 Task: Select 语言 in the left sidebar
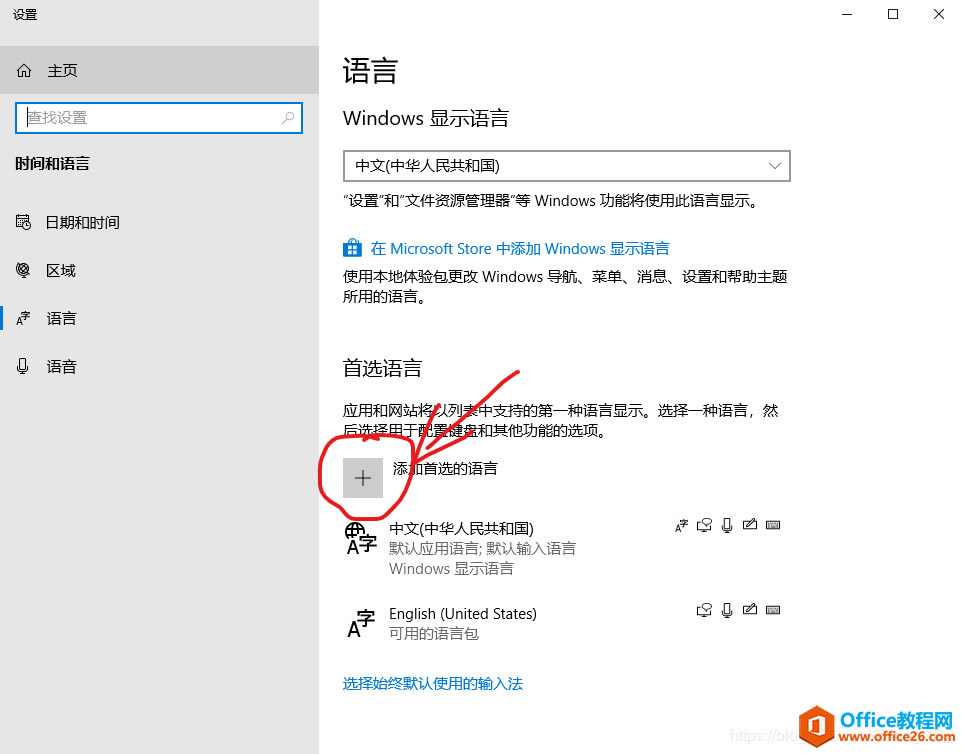[x=60, y=318]
